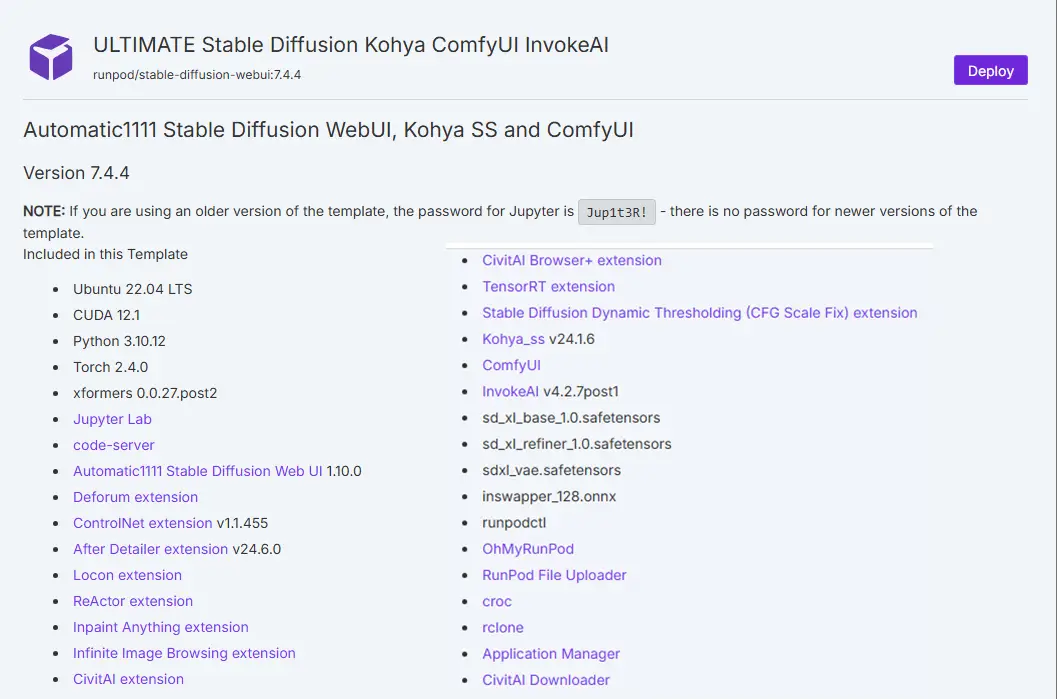The width and height of the screenshot is (1057, 699).
Task: Click the Torch 2.4.0 list item
Action: 111,367
